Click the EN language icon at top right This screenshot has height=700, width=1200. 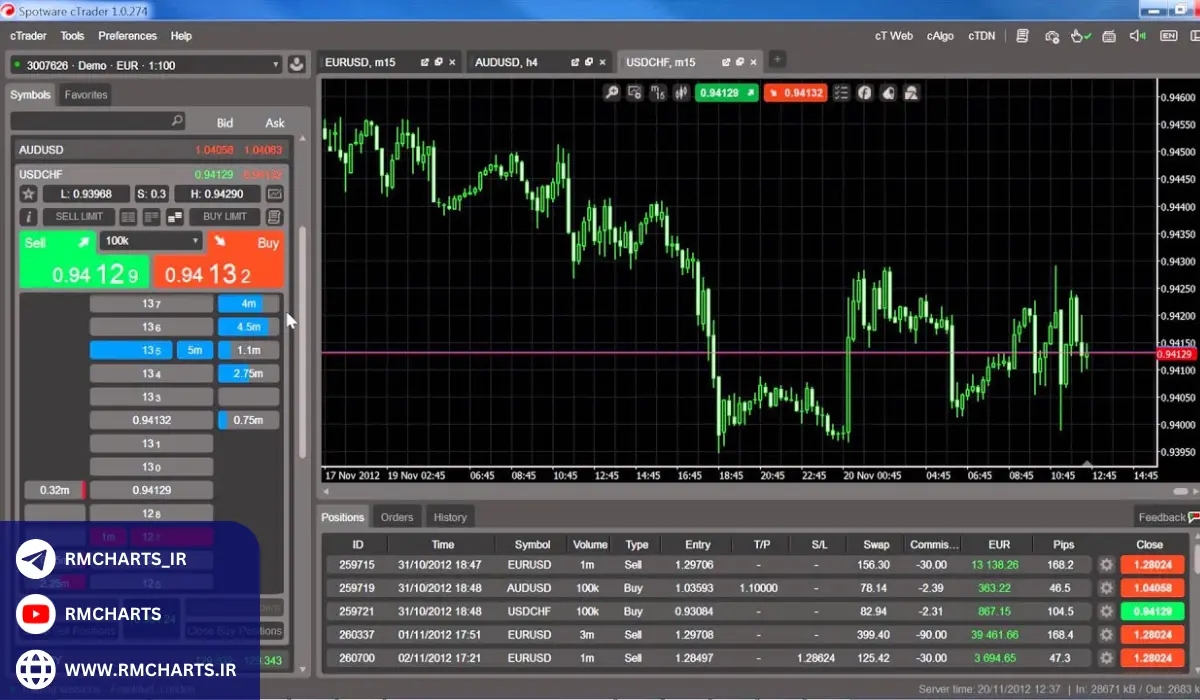click(x=1168, y=36)
